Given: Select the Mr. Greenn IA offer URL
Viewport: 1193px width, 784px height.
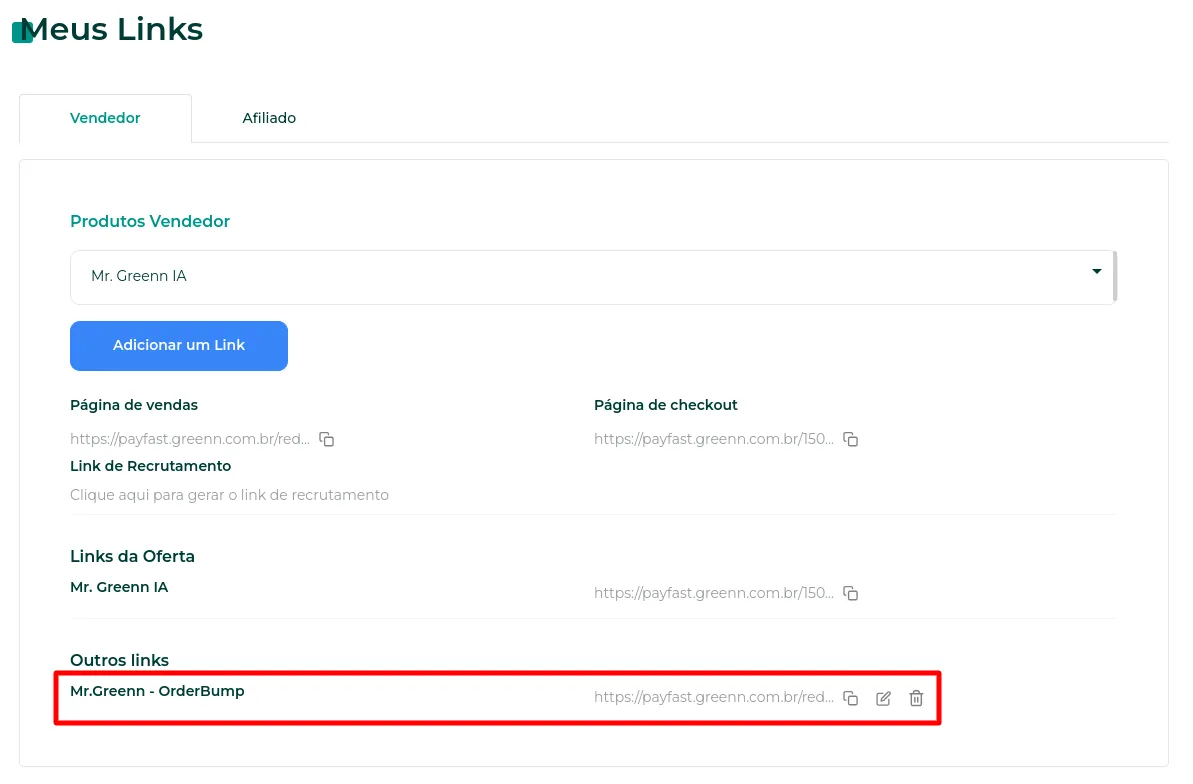Looking at the screenshot, I should (714, 593).
